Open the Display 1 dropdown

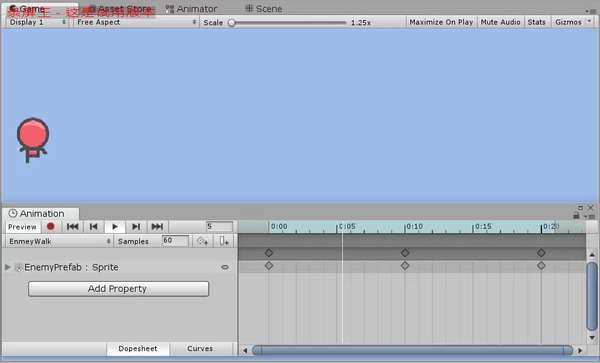click(x=38, y=22)
